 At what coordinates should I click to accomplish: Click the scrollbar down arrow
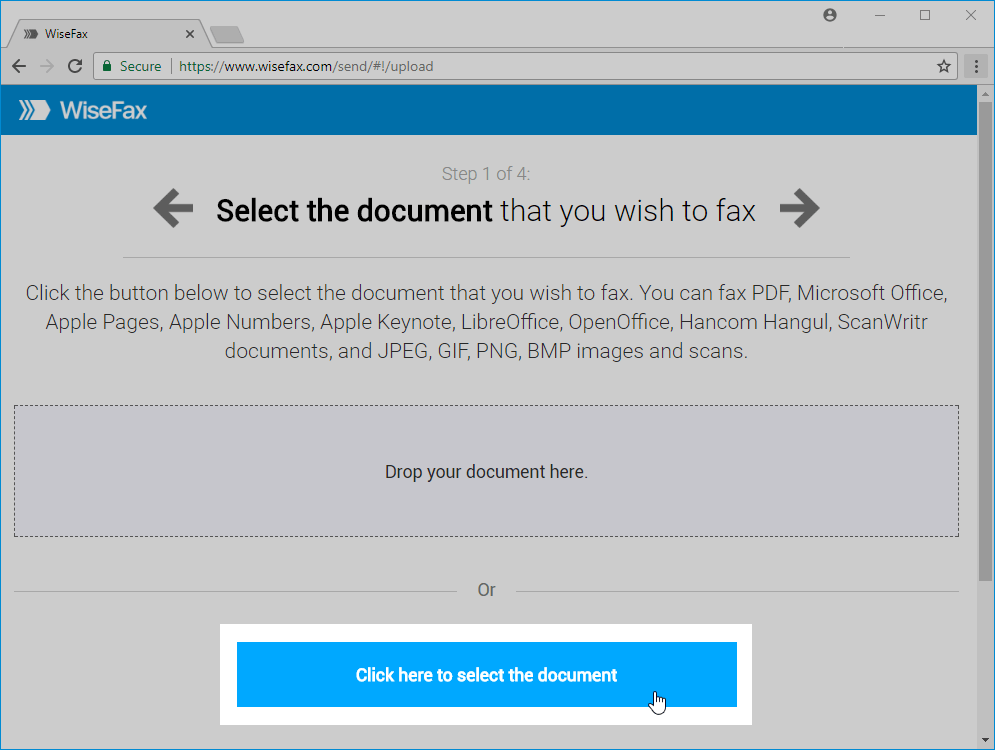985,740
